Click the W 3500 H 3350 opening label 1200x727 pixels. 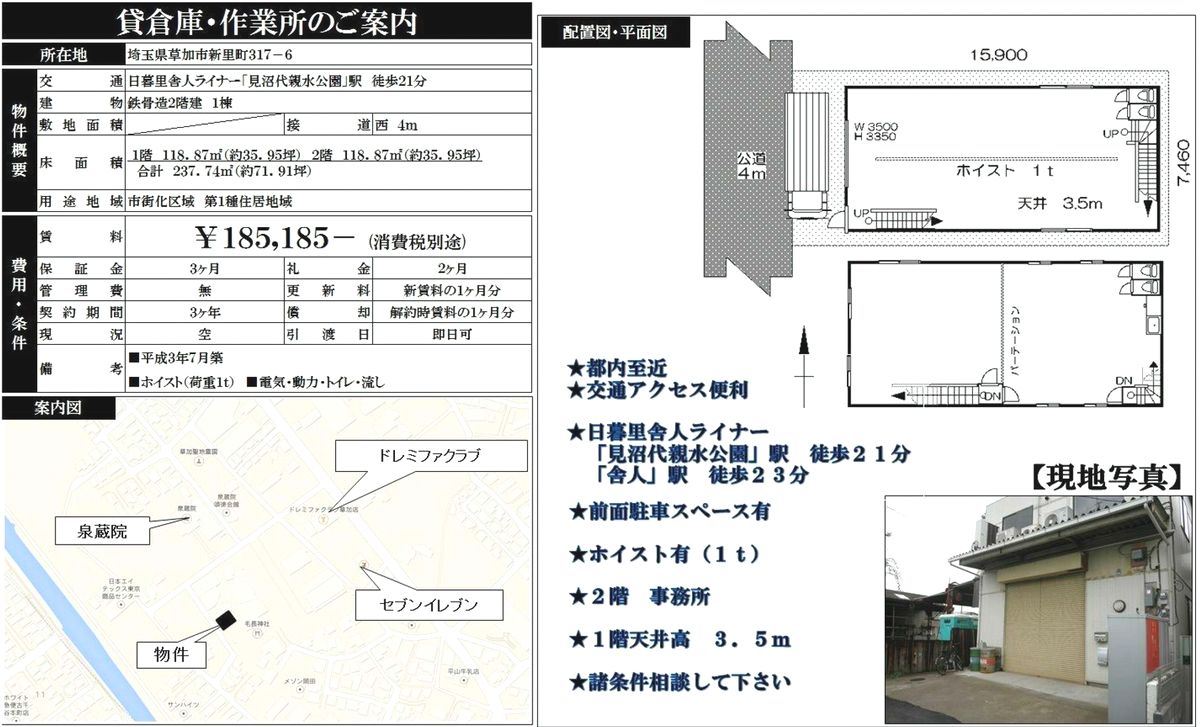point(876,131)
